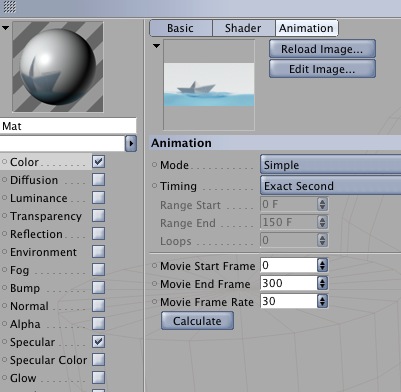Click the Range End stepper arrows
The image size is (401, 392).
322,222
